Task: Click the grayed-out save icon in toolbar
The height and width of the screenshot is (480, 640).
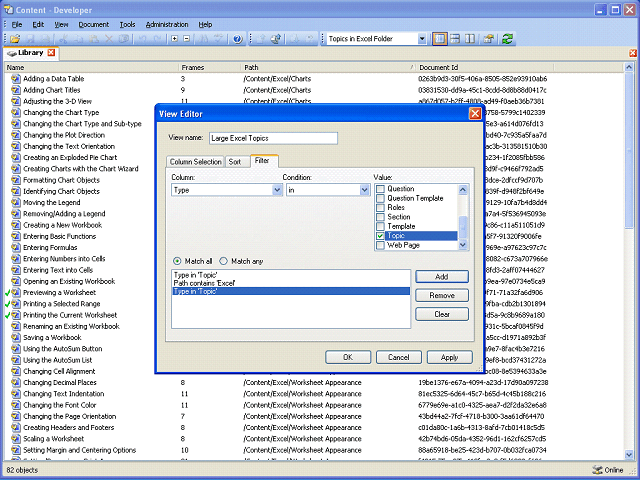Action: pos(30,39)
